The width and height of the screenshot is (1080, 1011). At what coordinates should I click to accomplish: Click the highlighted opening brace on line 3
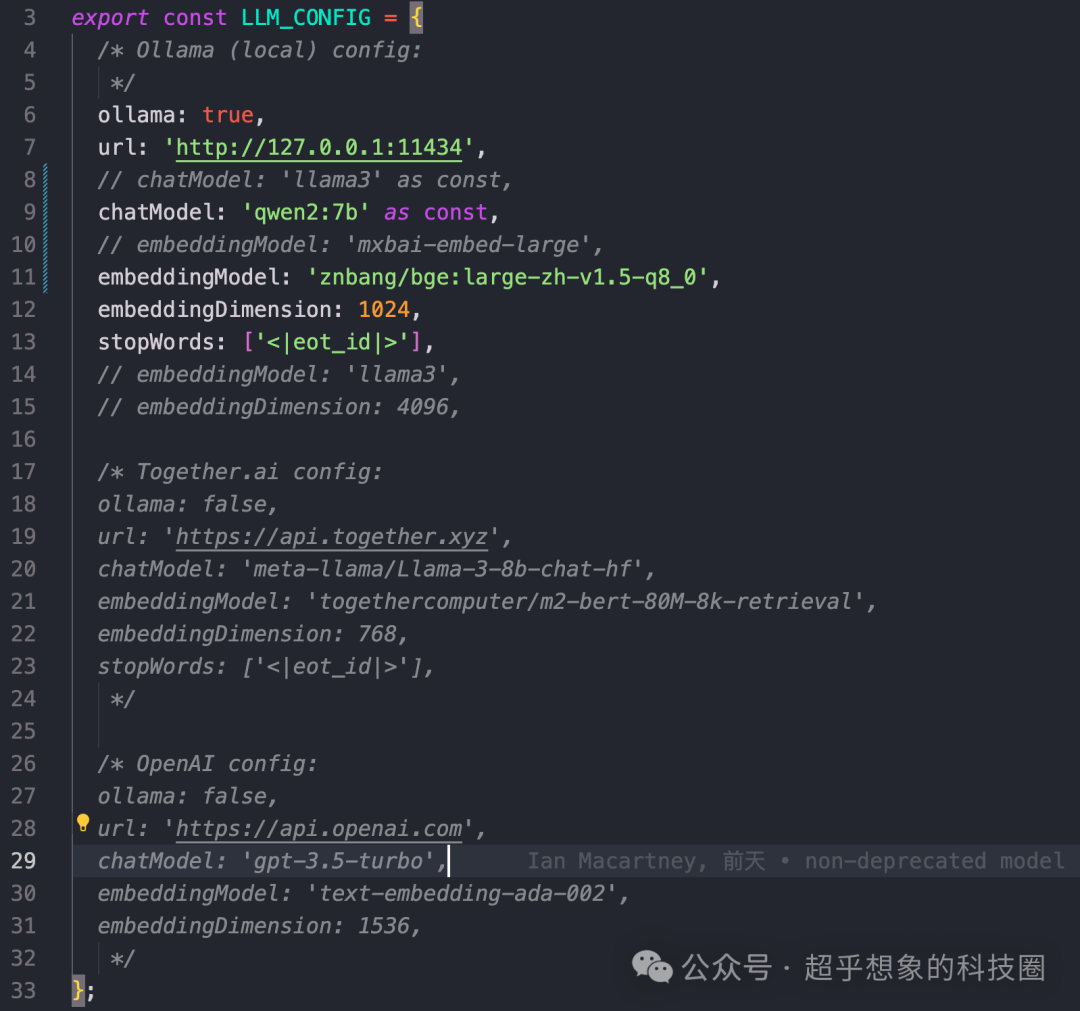tap(416, 18)
